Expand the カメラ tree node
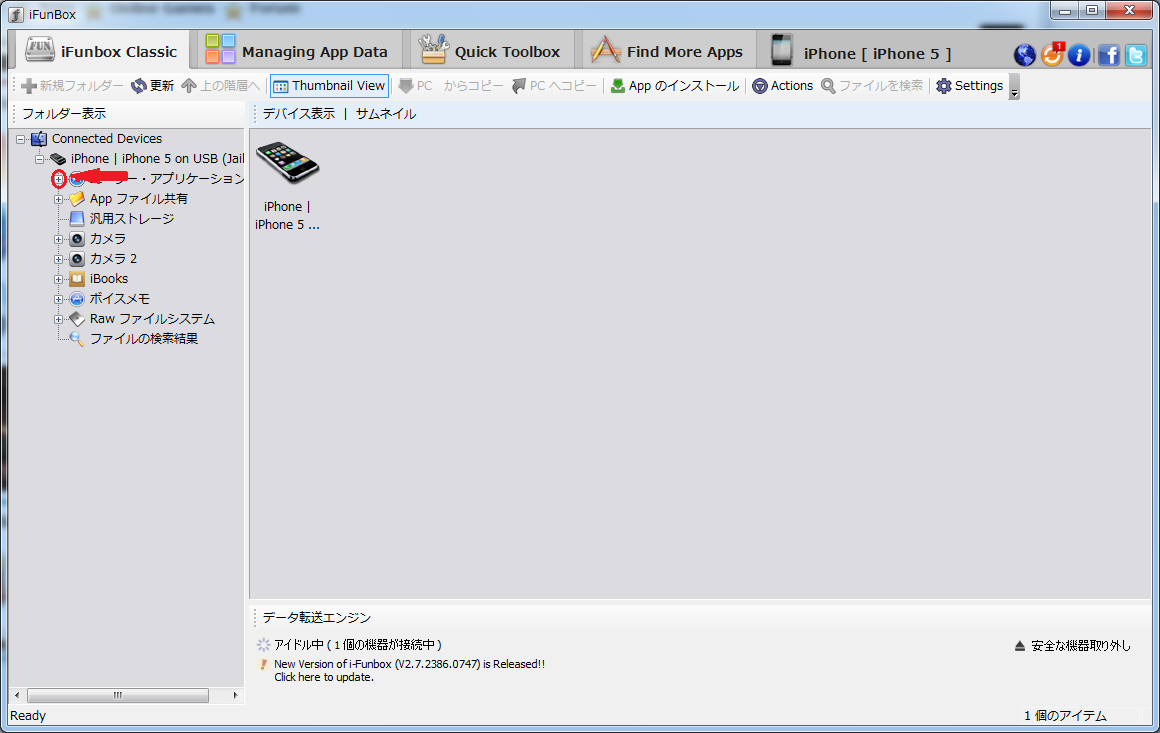1160x733 pixels. point(58,239)
